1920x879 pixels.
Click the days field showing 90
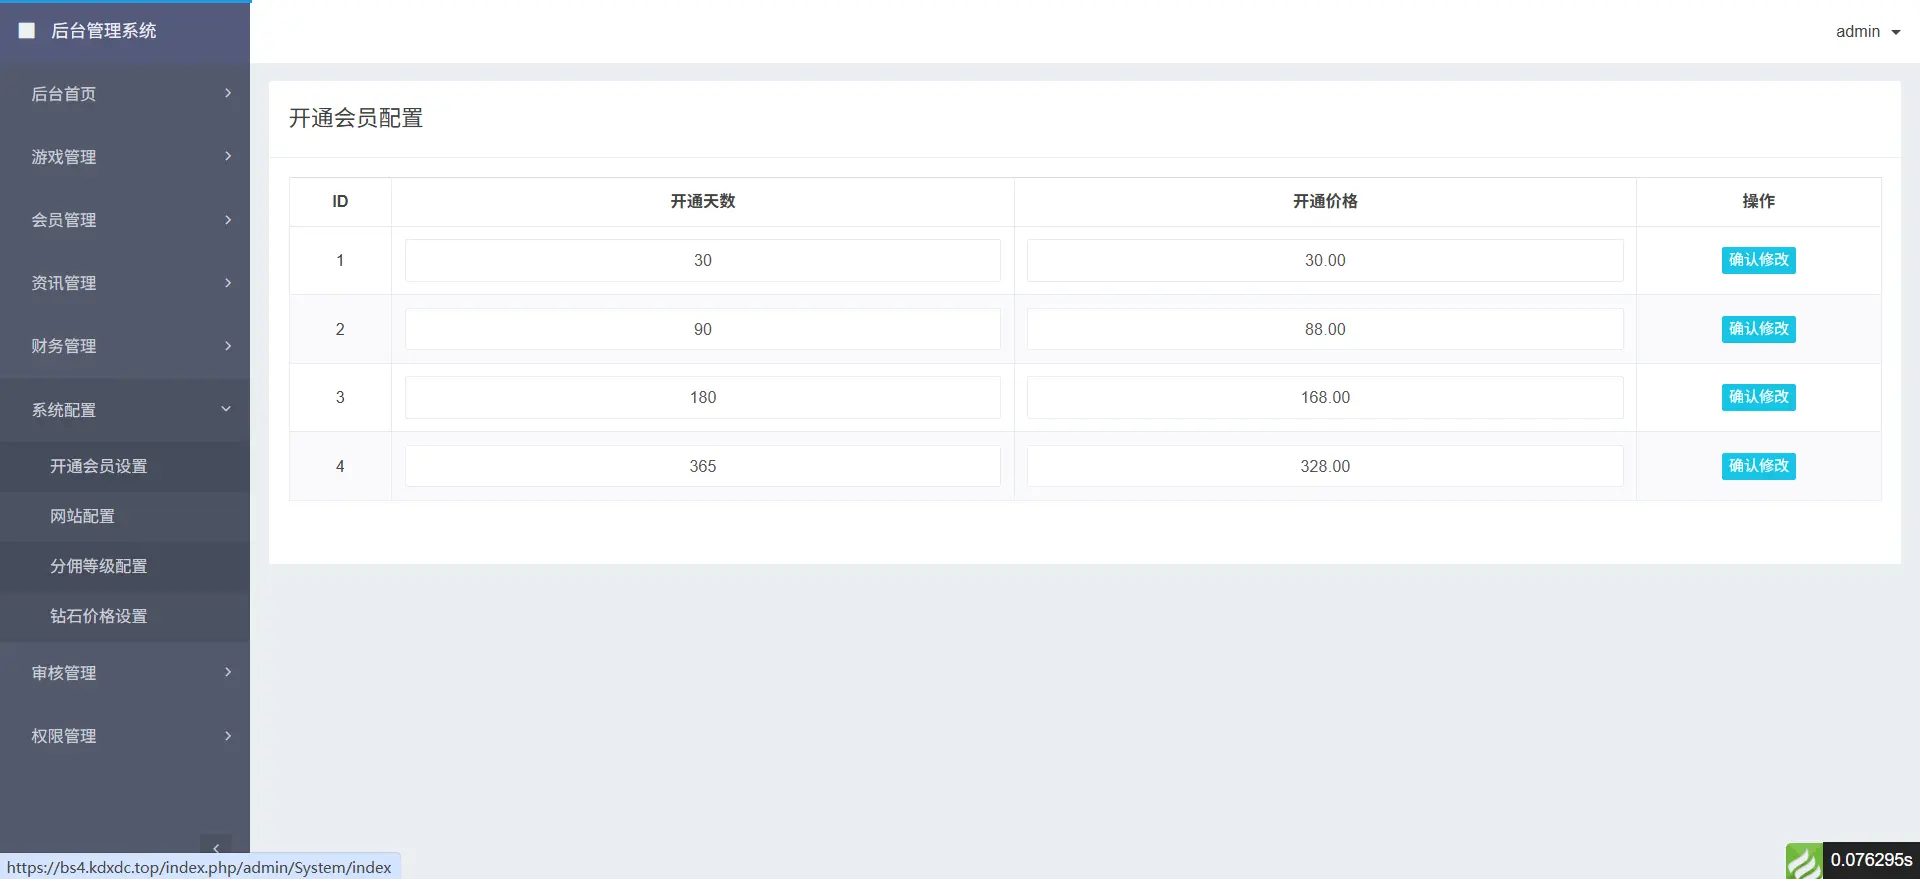pos(702,329)
